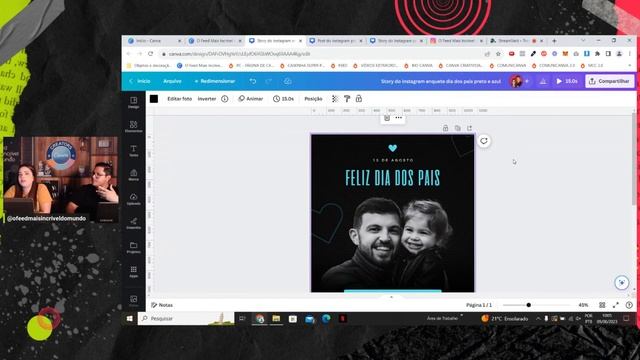Click the copy style paint roller
The height and width of the screenshot is (360, 640).
tap(347, 99)
